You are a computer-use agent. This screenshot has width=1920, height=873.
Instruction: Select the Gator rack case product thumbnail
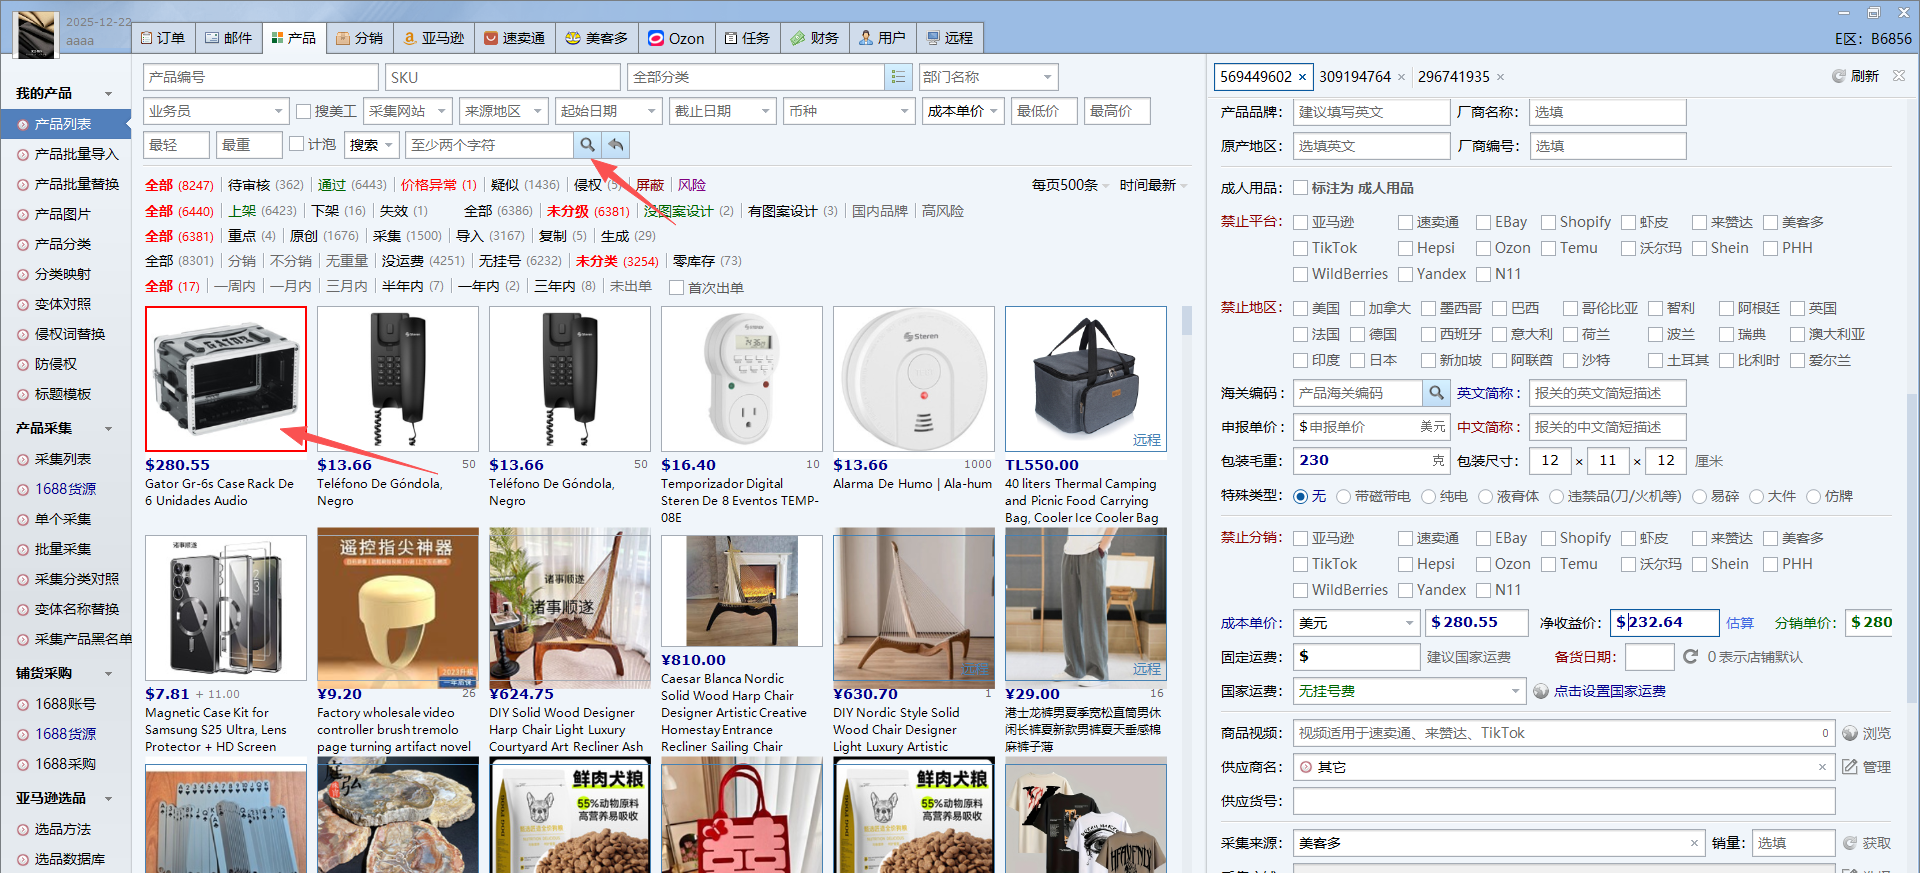pyautogui.click(x=226, y=379)
